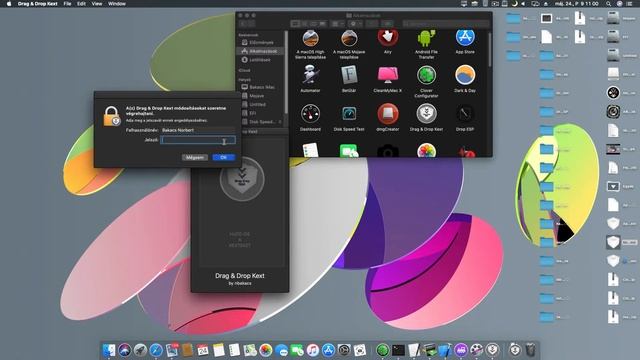Focus the Jelszó password field
640x360 pixels.
(198, 140)
